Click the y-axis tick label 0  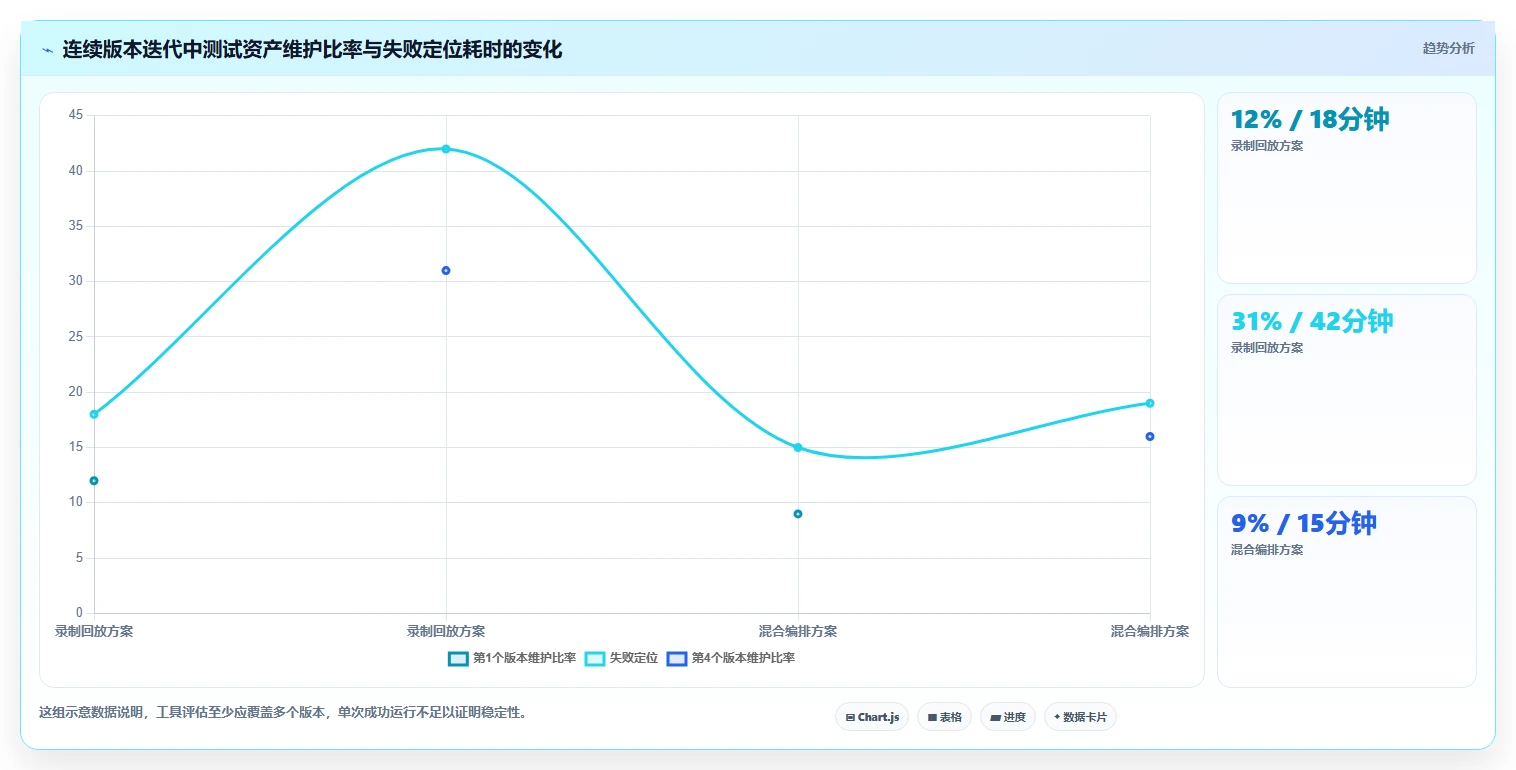point(80,613)
